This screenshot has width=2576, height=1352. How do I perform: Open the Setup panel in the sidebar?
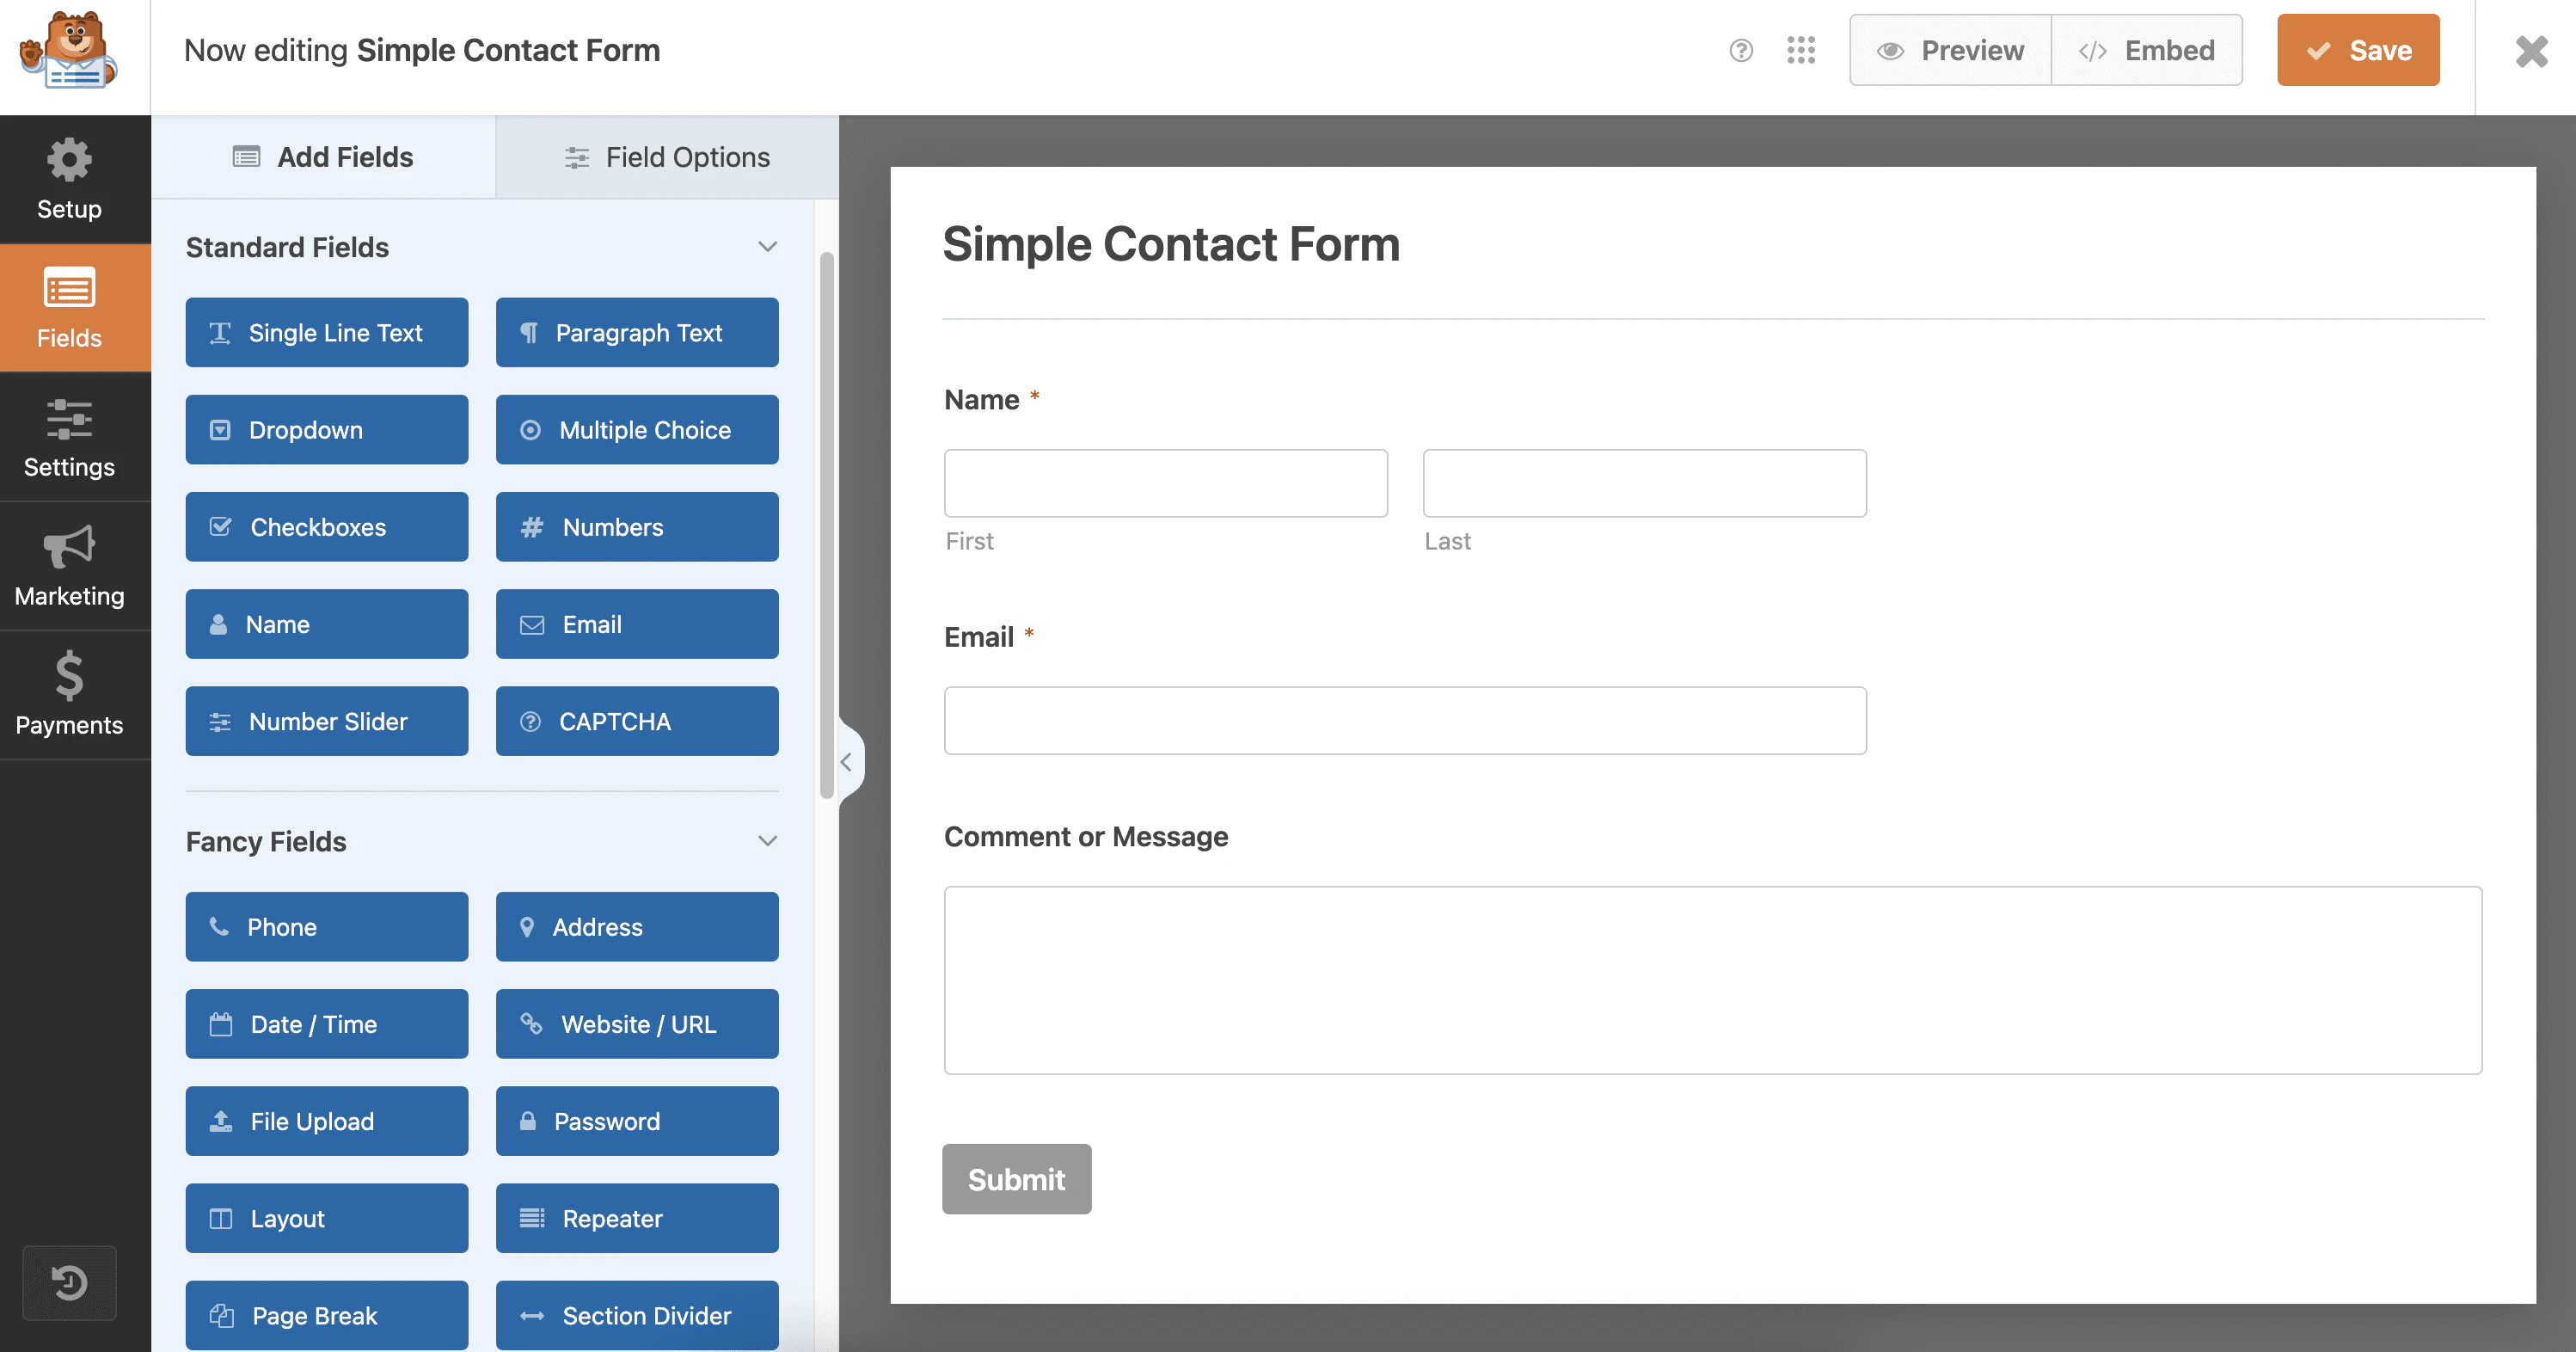point(69,180)
